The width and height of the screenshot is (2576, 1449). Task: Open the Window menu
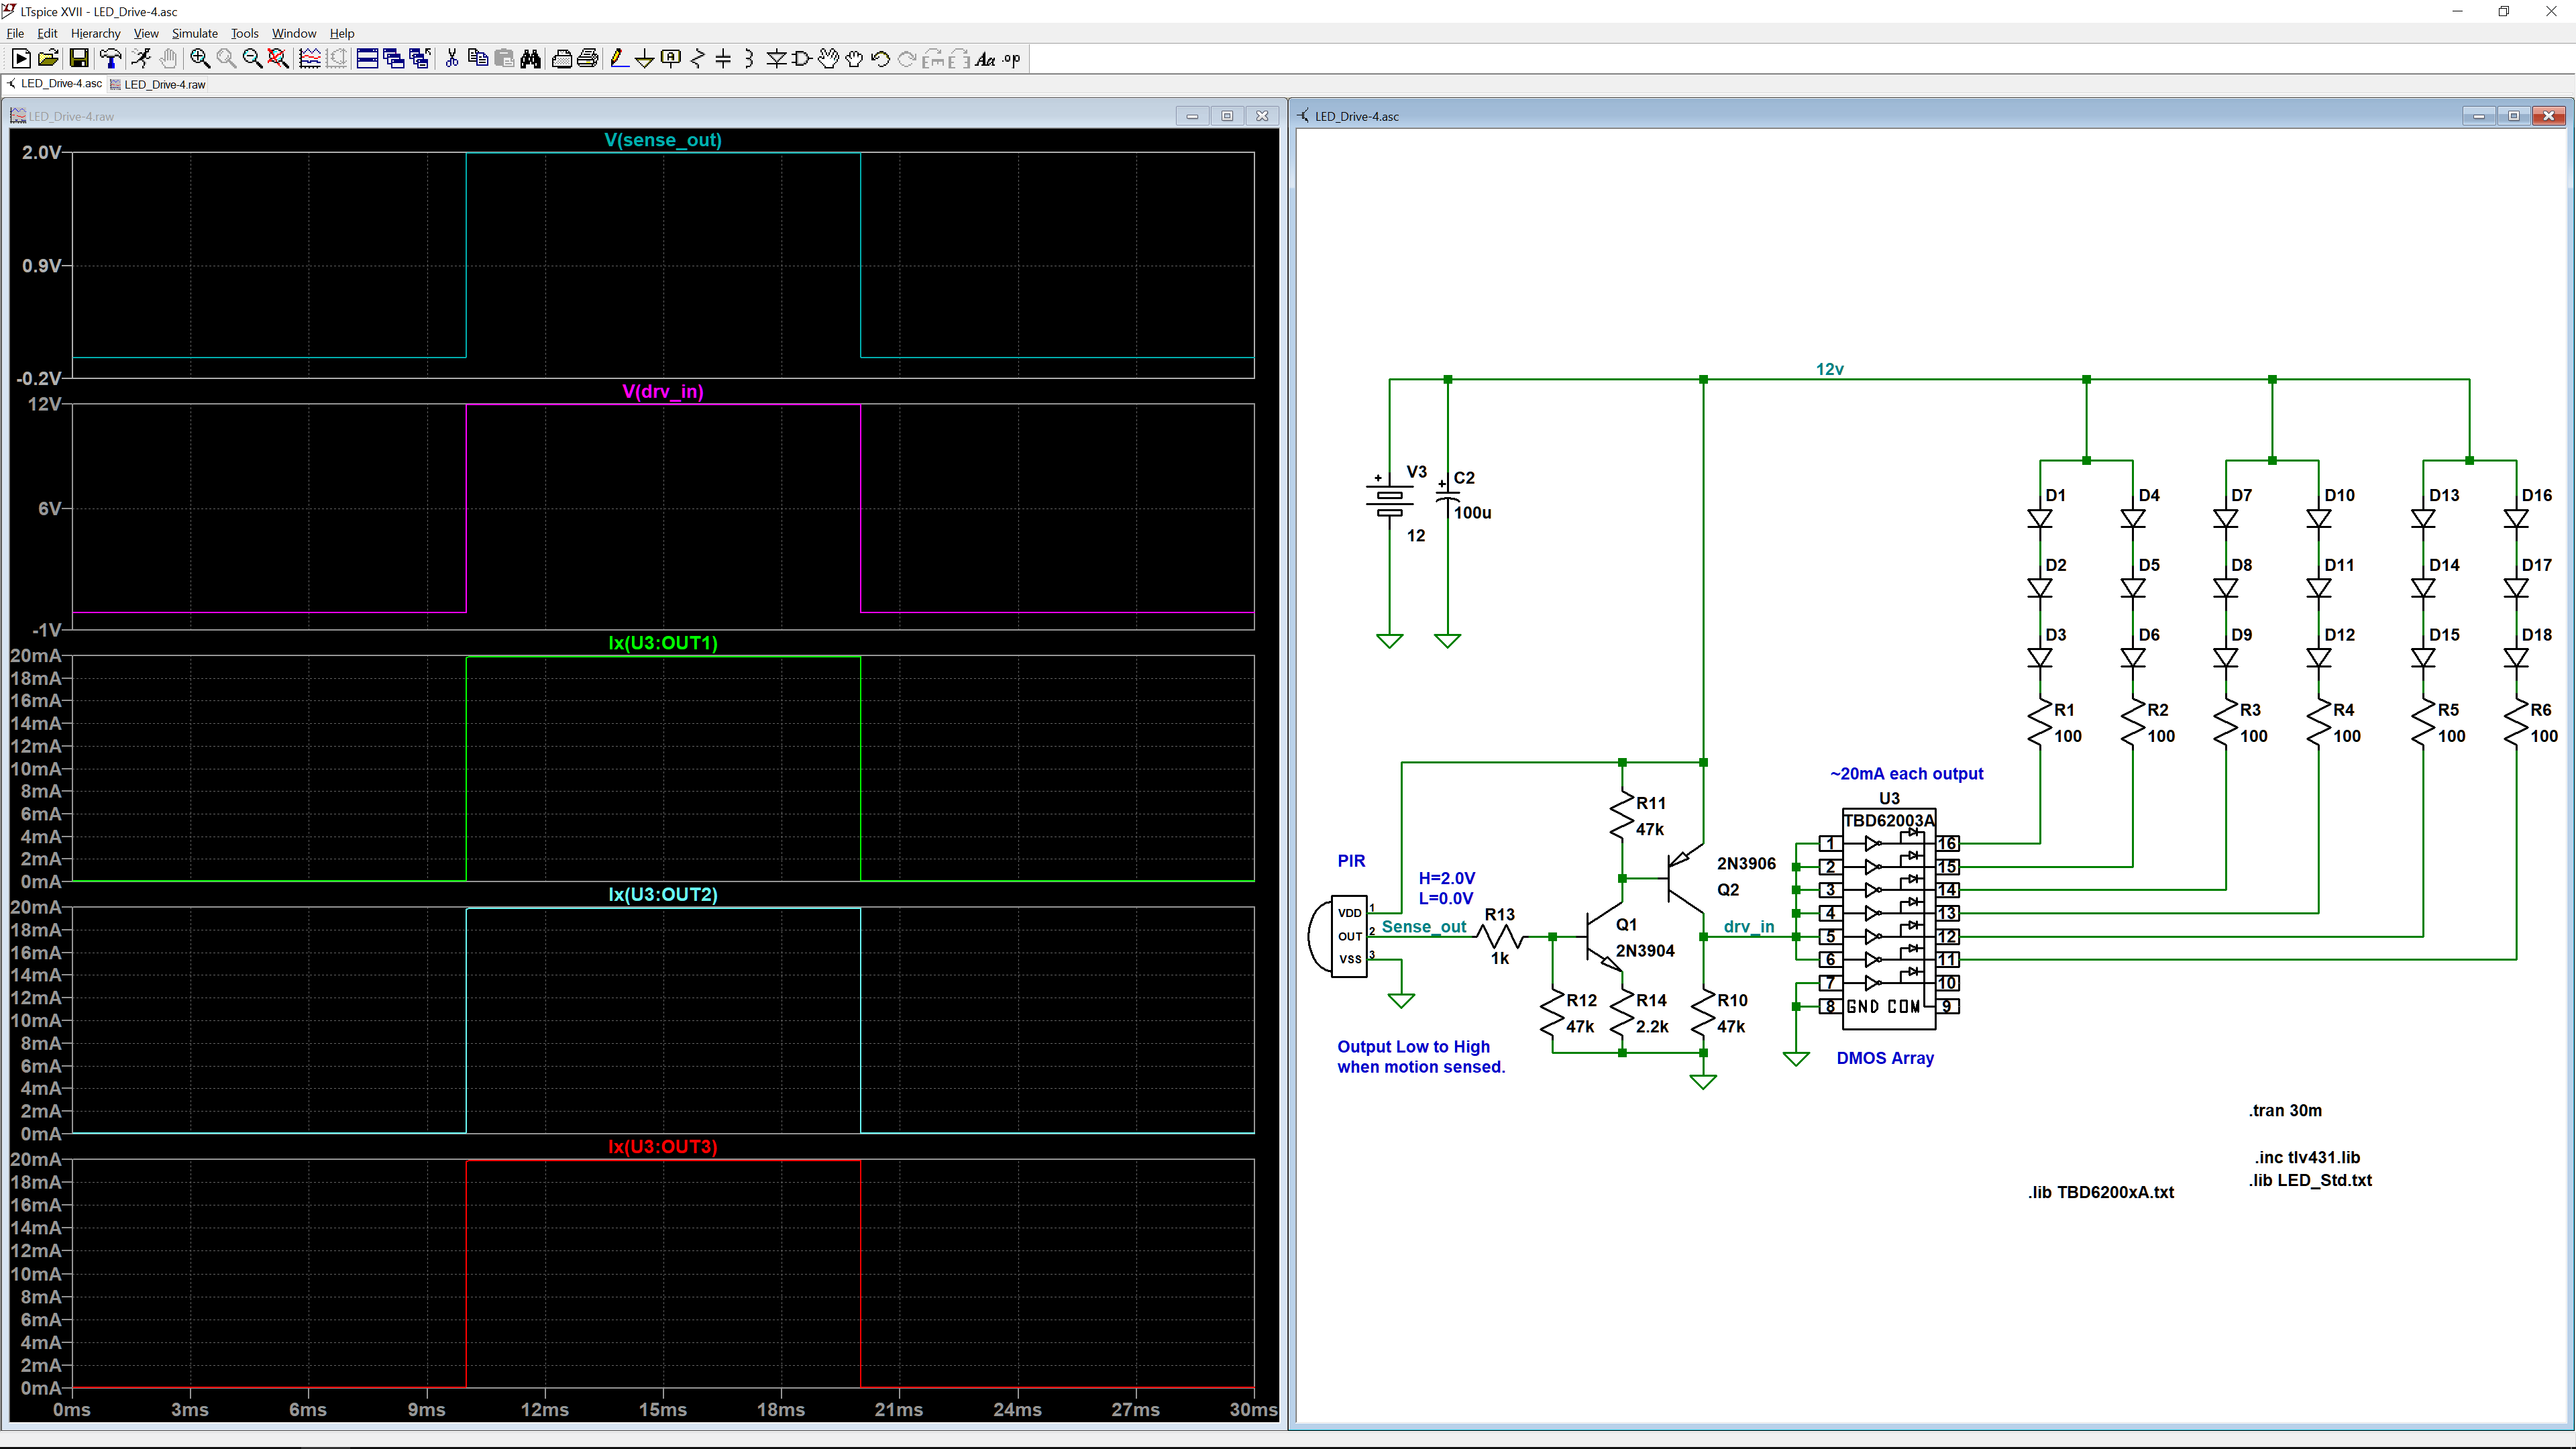click(x=294, y=33)
